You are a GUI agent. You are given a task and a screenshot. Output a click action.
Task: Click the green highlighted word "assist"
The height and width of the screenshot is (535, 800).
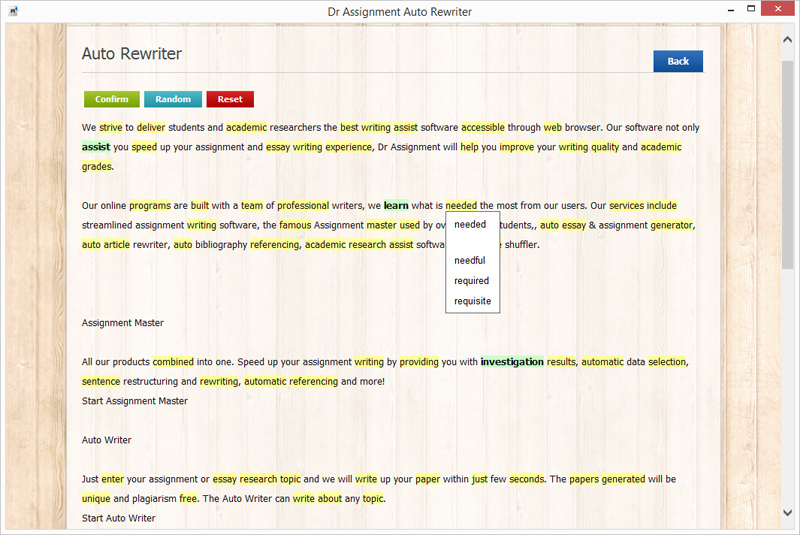[96, 147]
